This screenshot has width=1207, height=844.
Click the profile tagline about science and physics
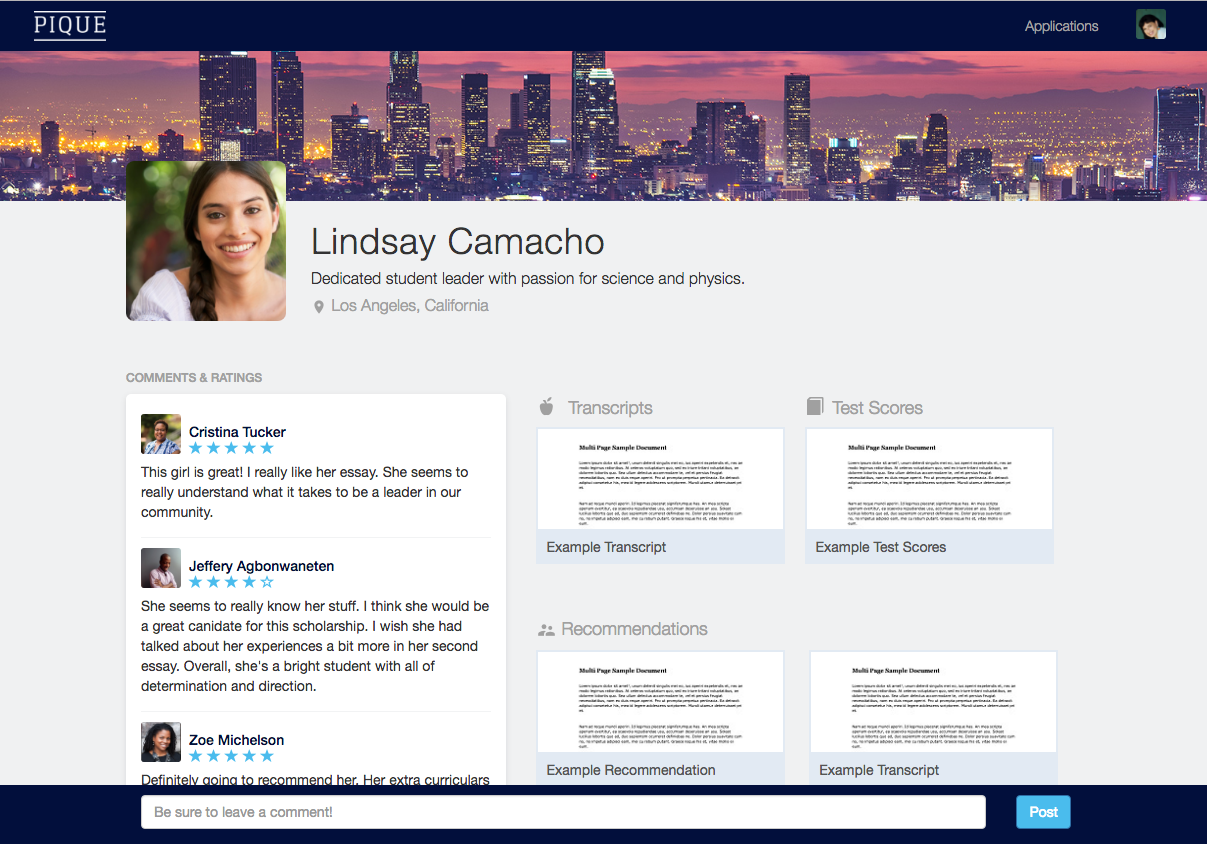point(528,279)
